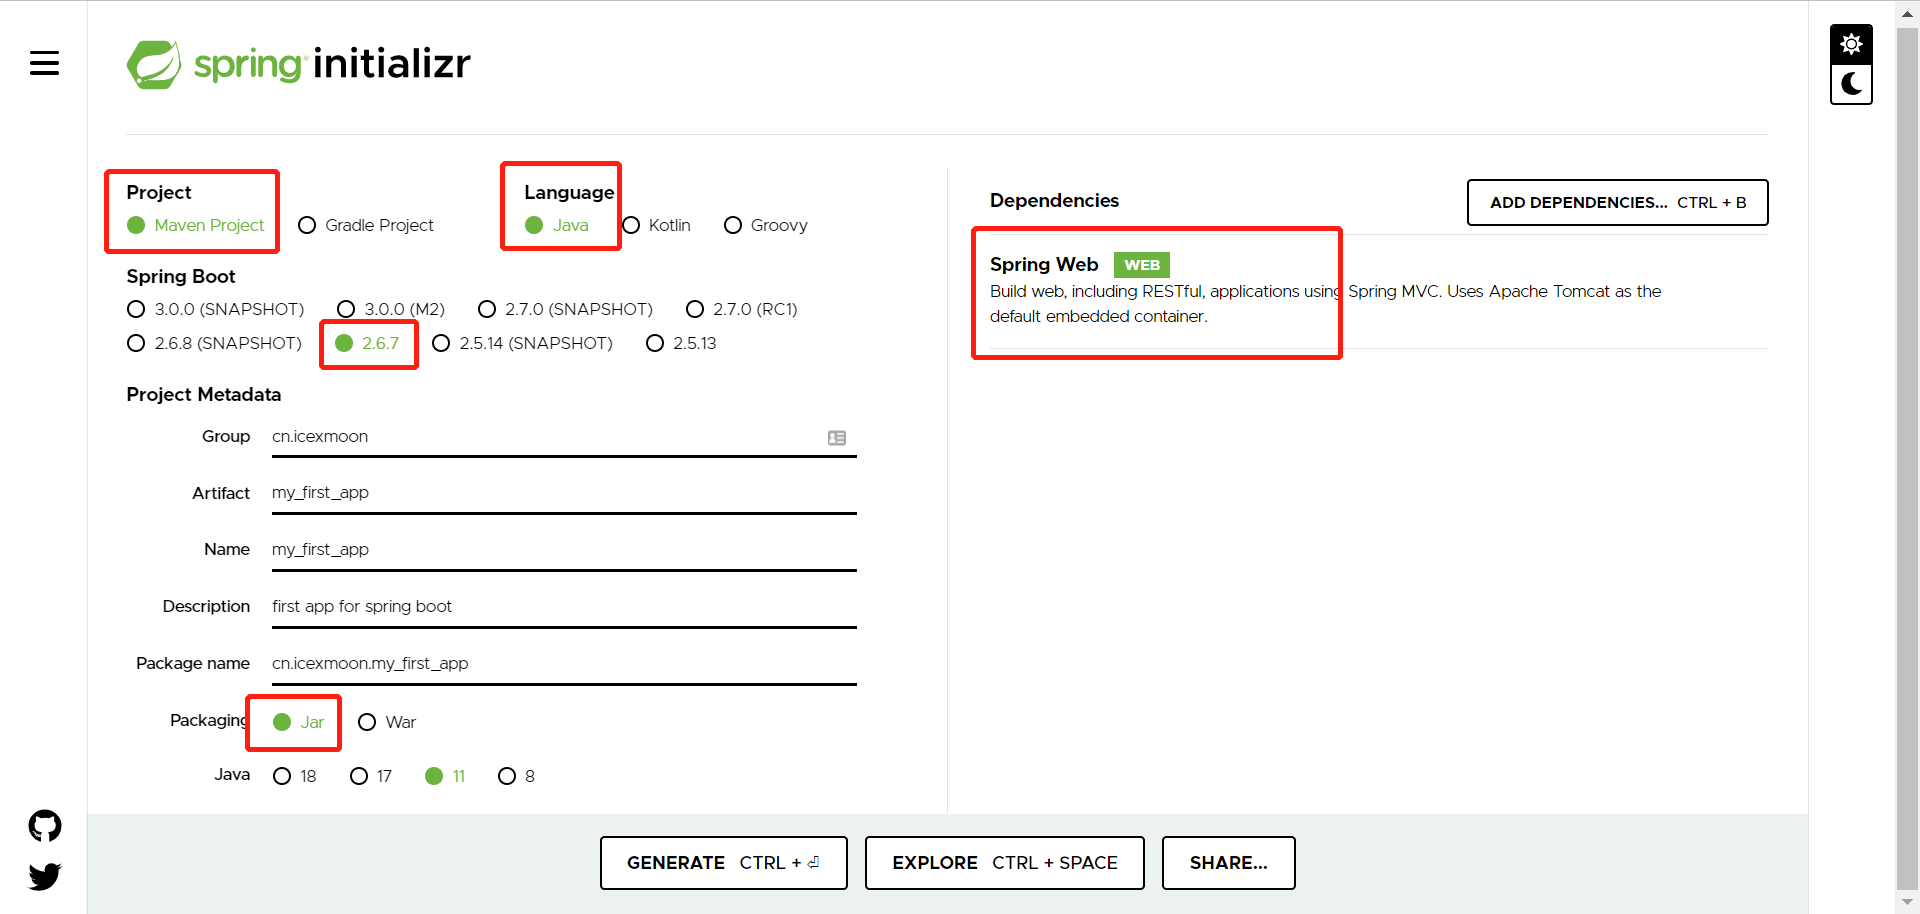Click the Spring Boot heading
The height and width of the screenshot is (914, 1920).
pos(181,277)
